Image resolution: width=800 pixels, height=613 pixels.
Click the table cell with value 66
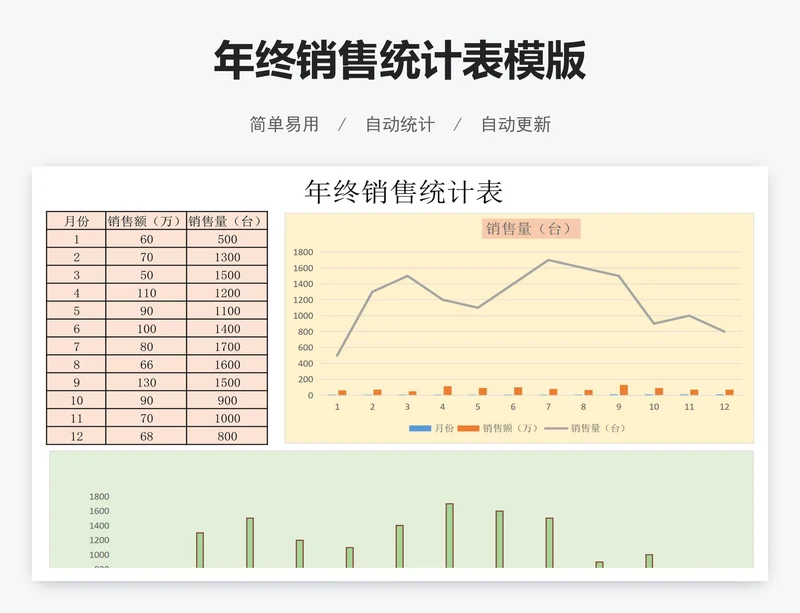pyautogui.click(x=146, y=364)
